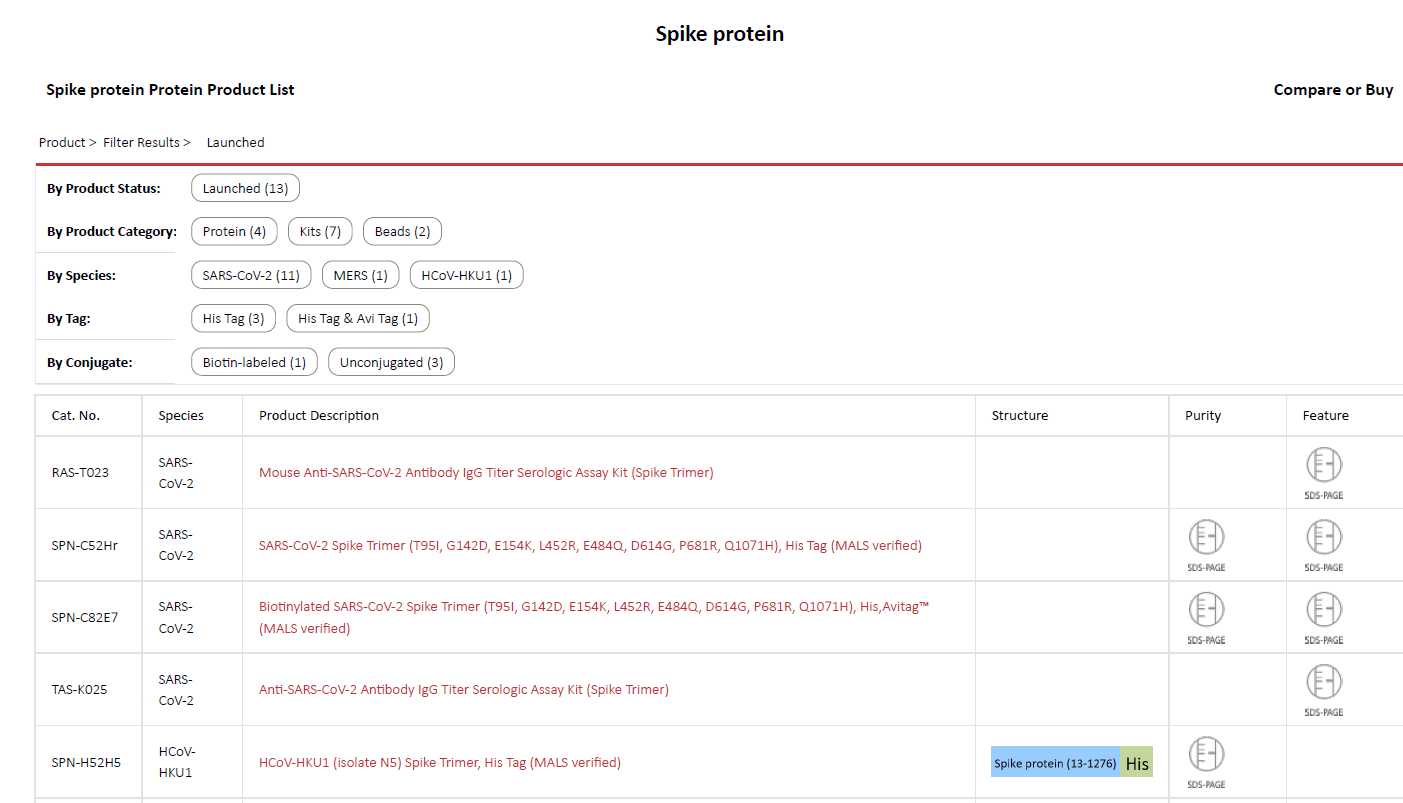Filter by Biotin-labeled (1) conjugate

(254, 362)
